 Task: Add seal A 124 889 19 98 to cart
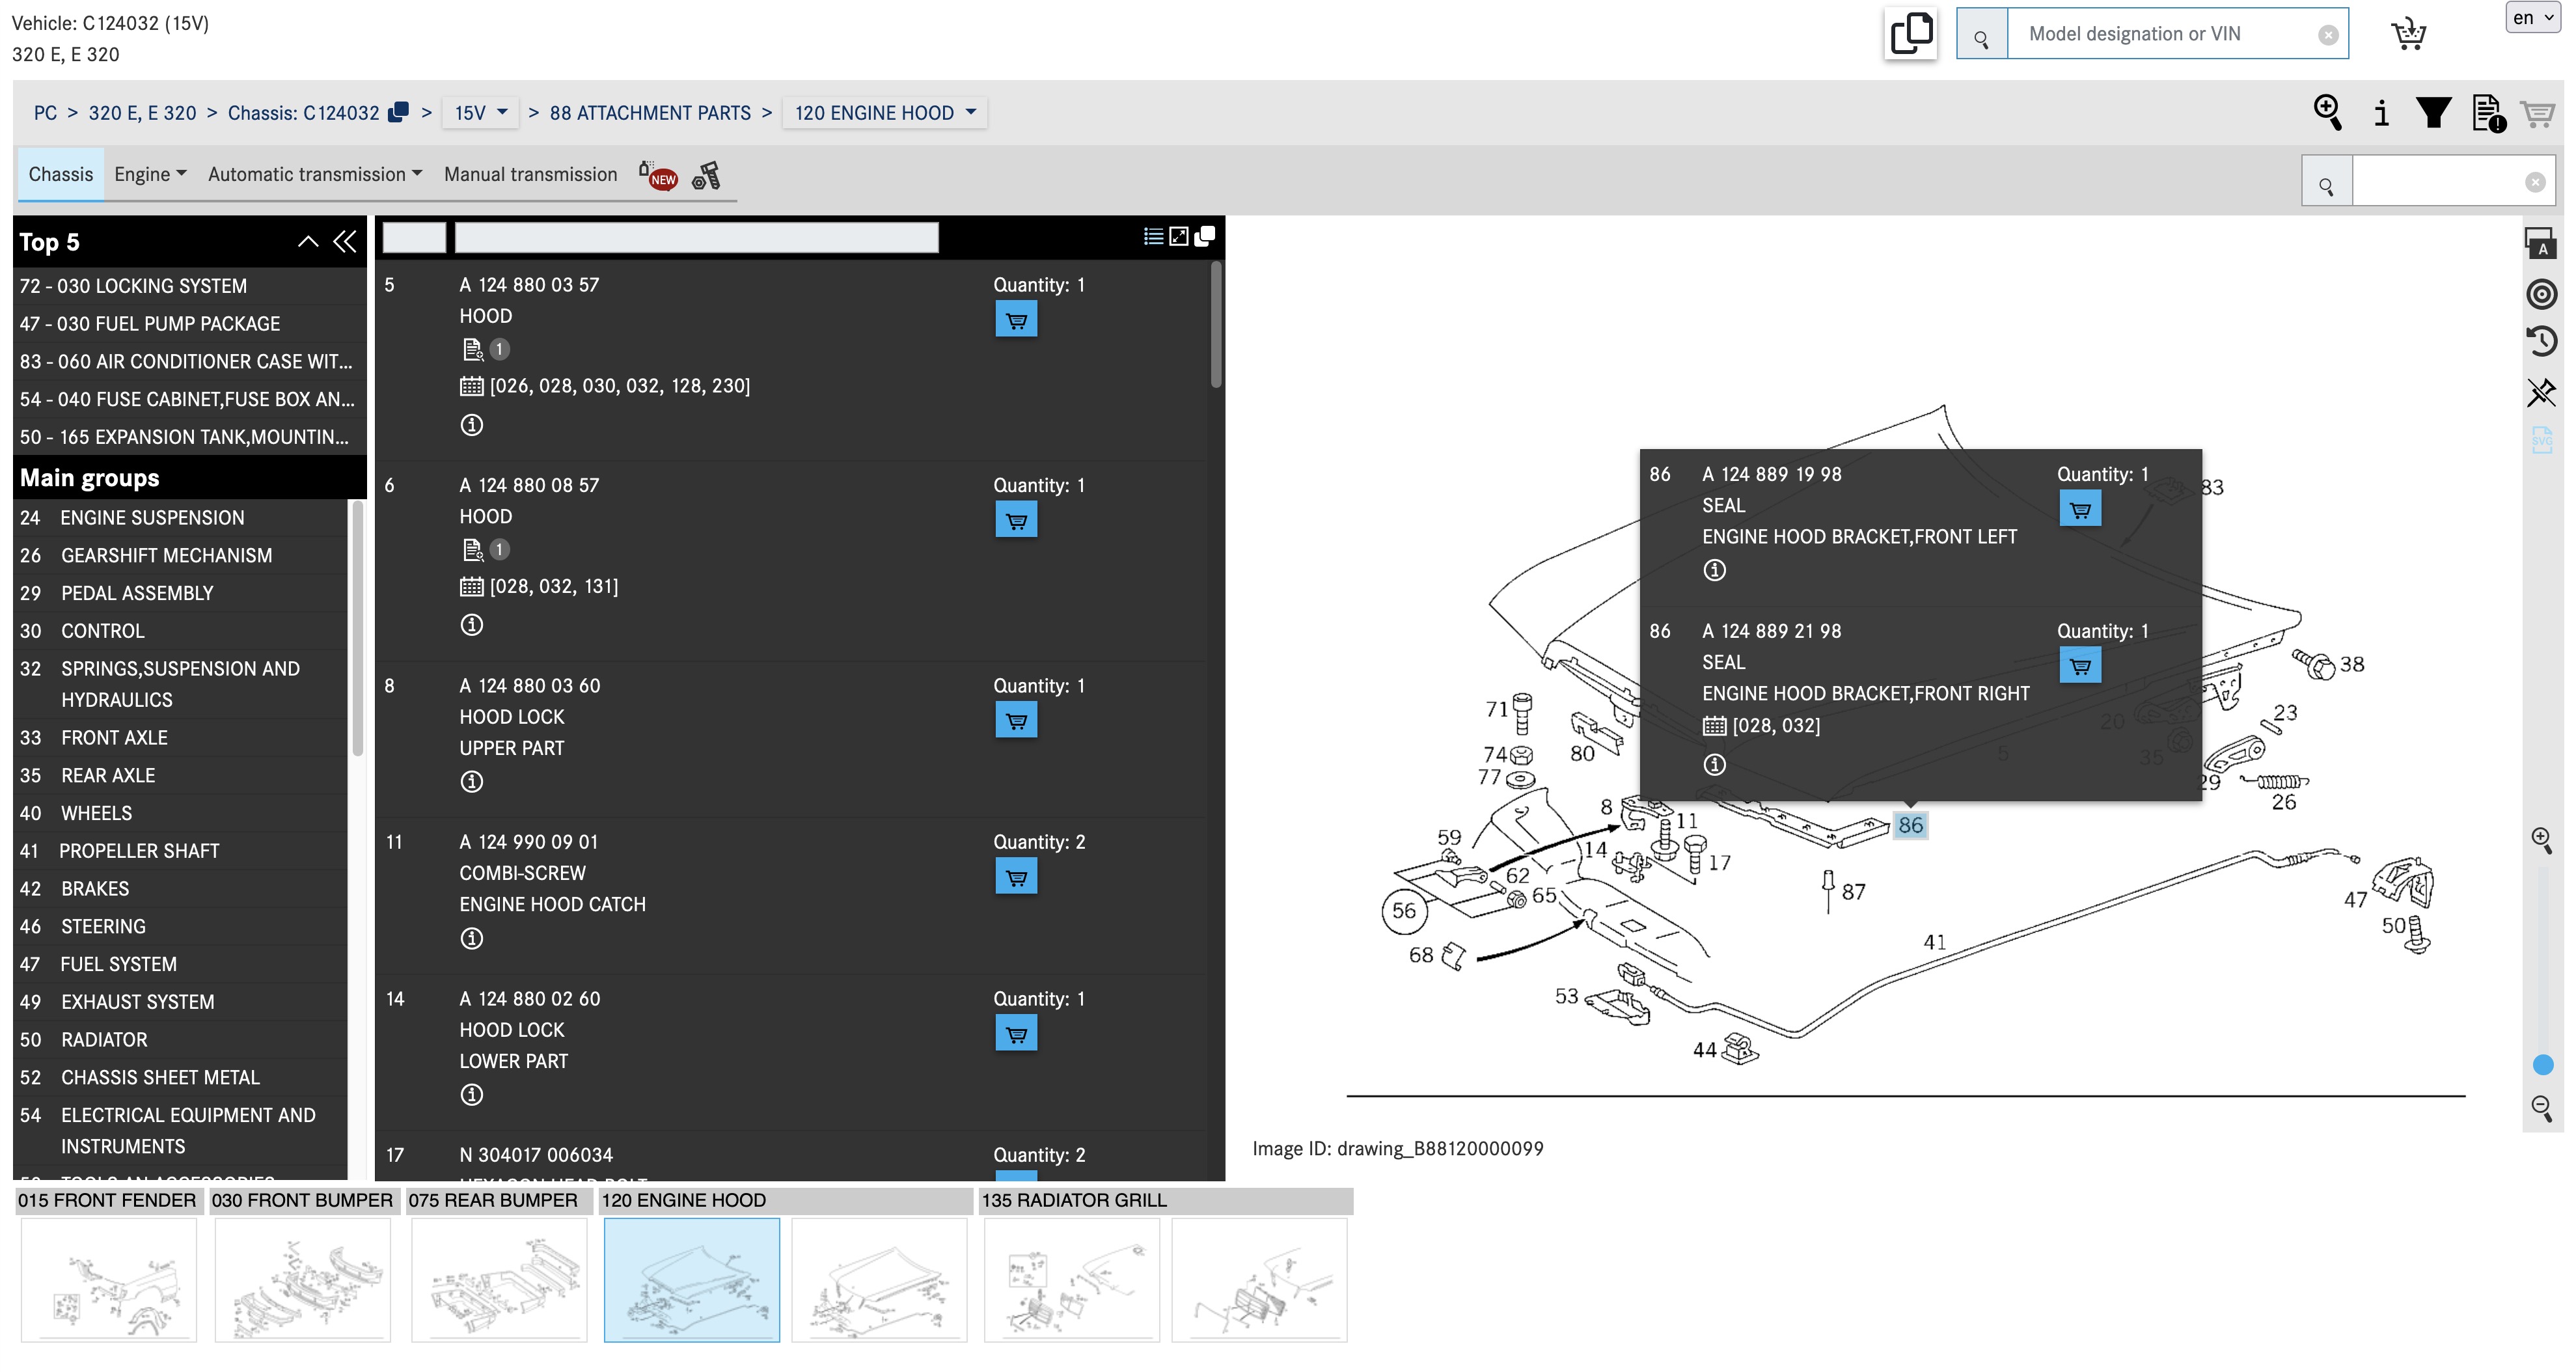[x=2080, y=509]
